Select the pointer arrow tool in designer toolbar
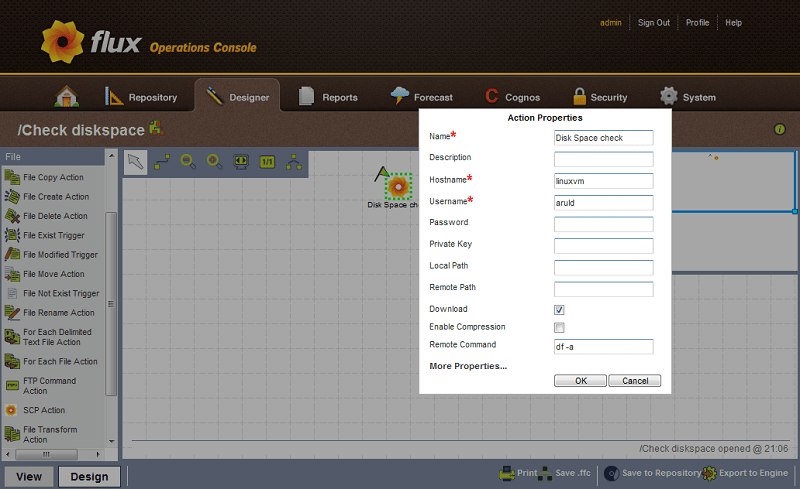 [x=136, y=162]
